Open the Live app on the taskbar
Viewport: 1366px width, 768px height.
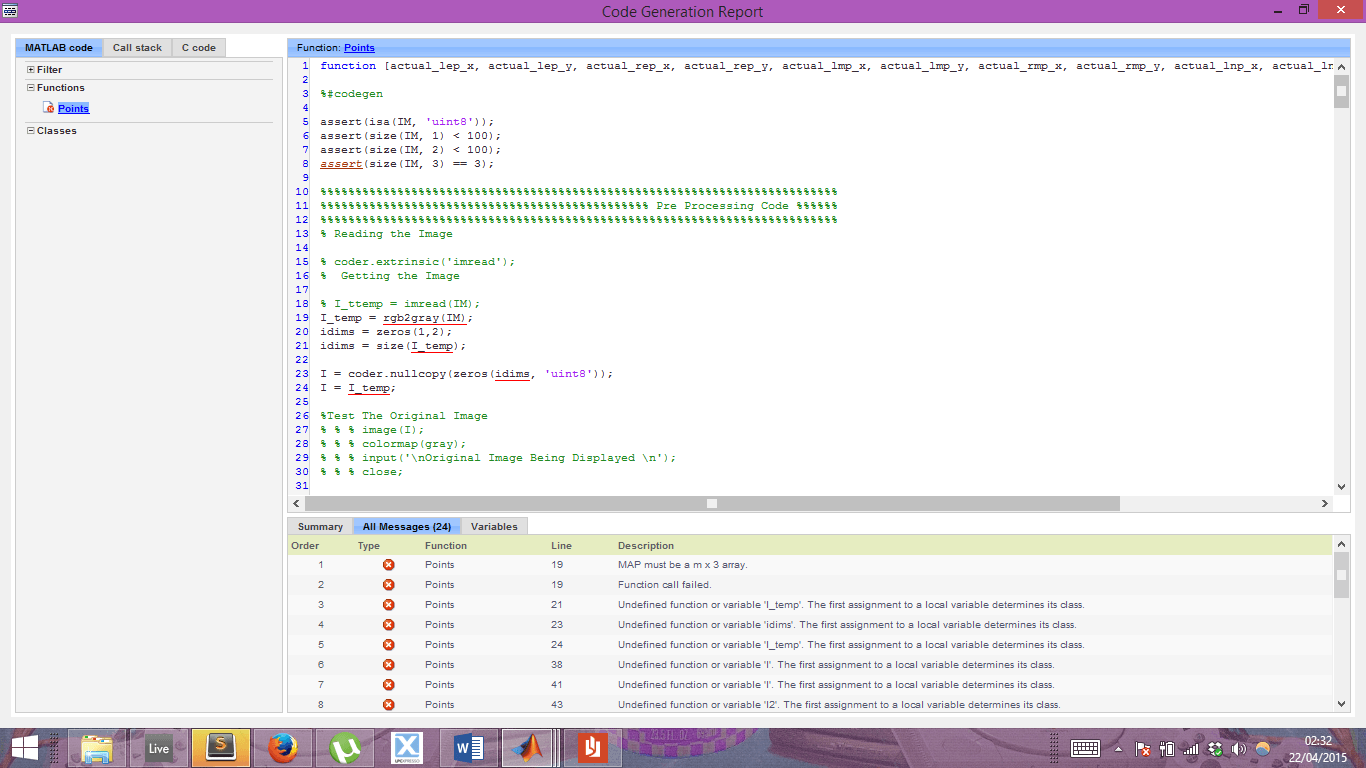coord(158,748)
